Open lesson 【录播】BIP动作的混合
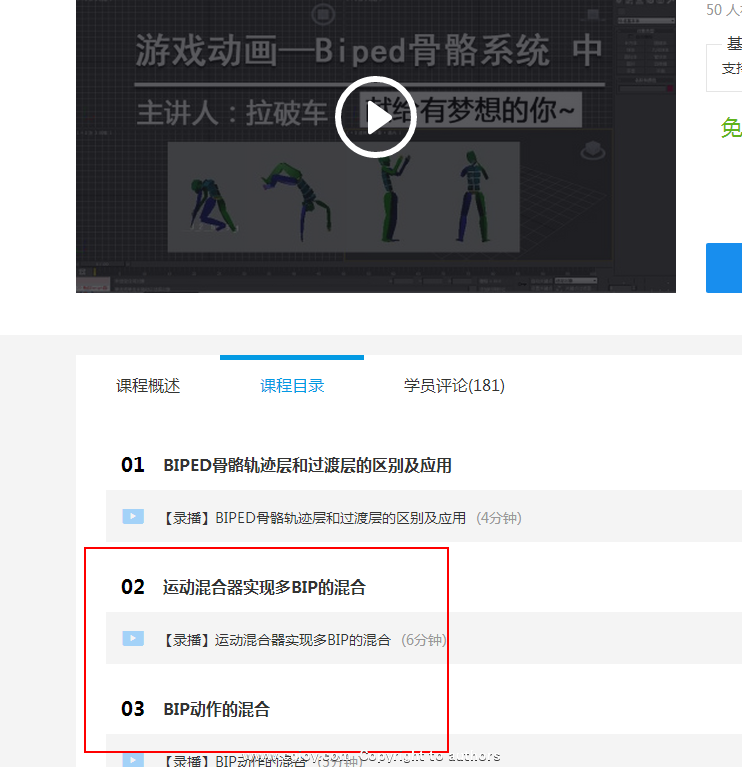Viewport: 742px width, 767px height. coord(233,761)
